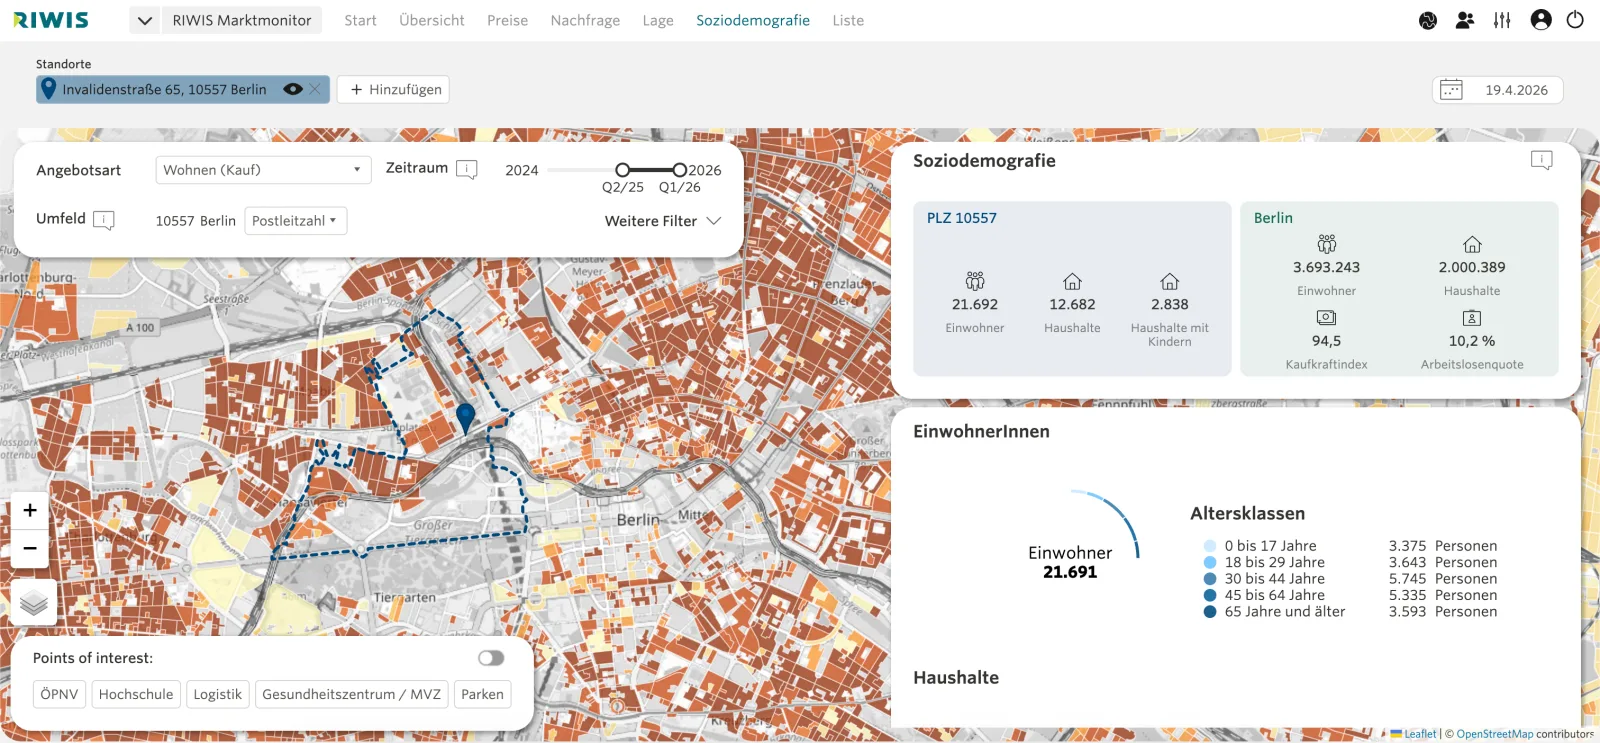
Task: Click the Einwohner 21.691 donut chart center
Action: pyautogui.click(x=1070, y=562)
